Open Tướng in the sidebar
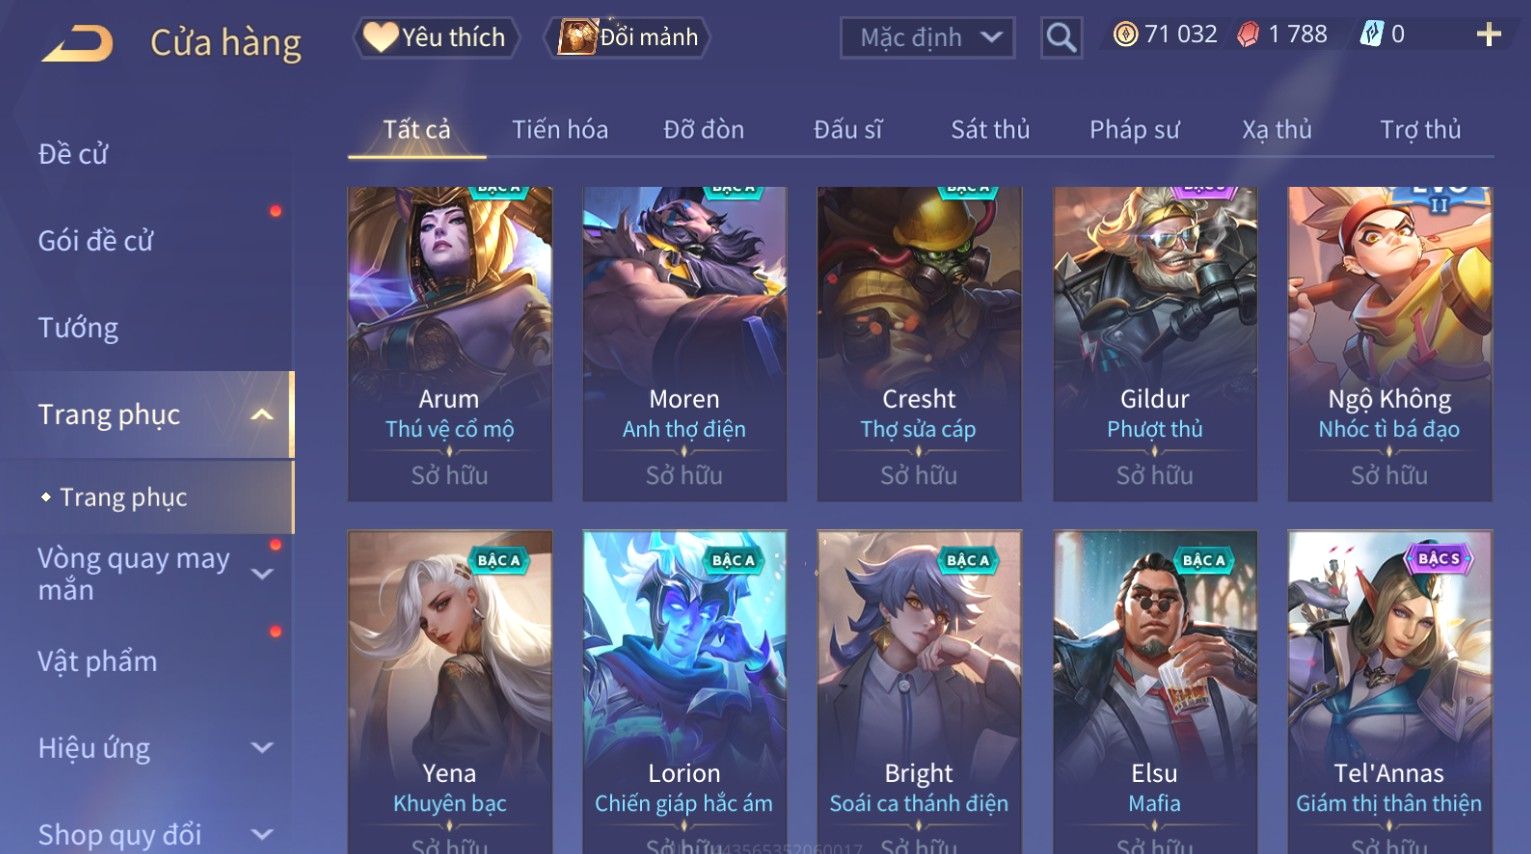1531x854 pixels. (x=78, y=328)
